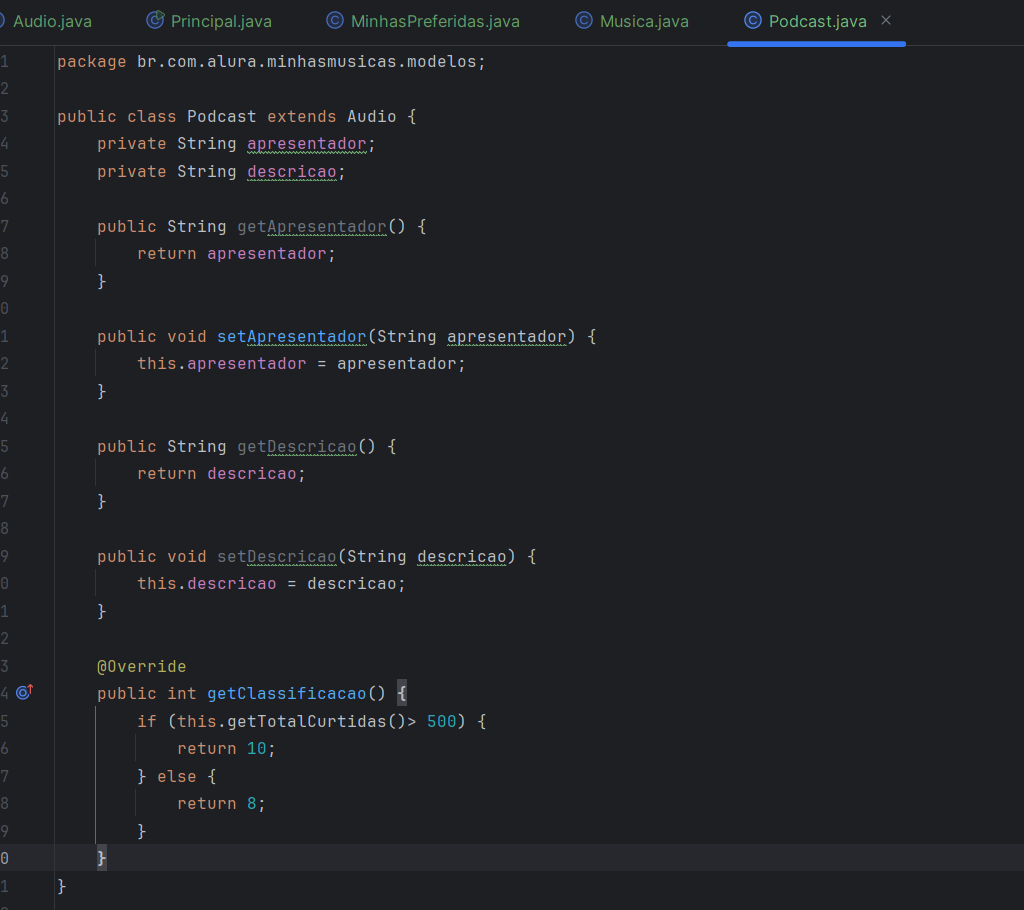Click the 'String apresentador' setter parameter
Screen dimensions: 1024x910
tap(472, 336)
